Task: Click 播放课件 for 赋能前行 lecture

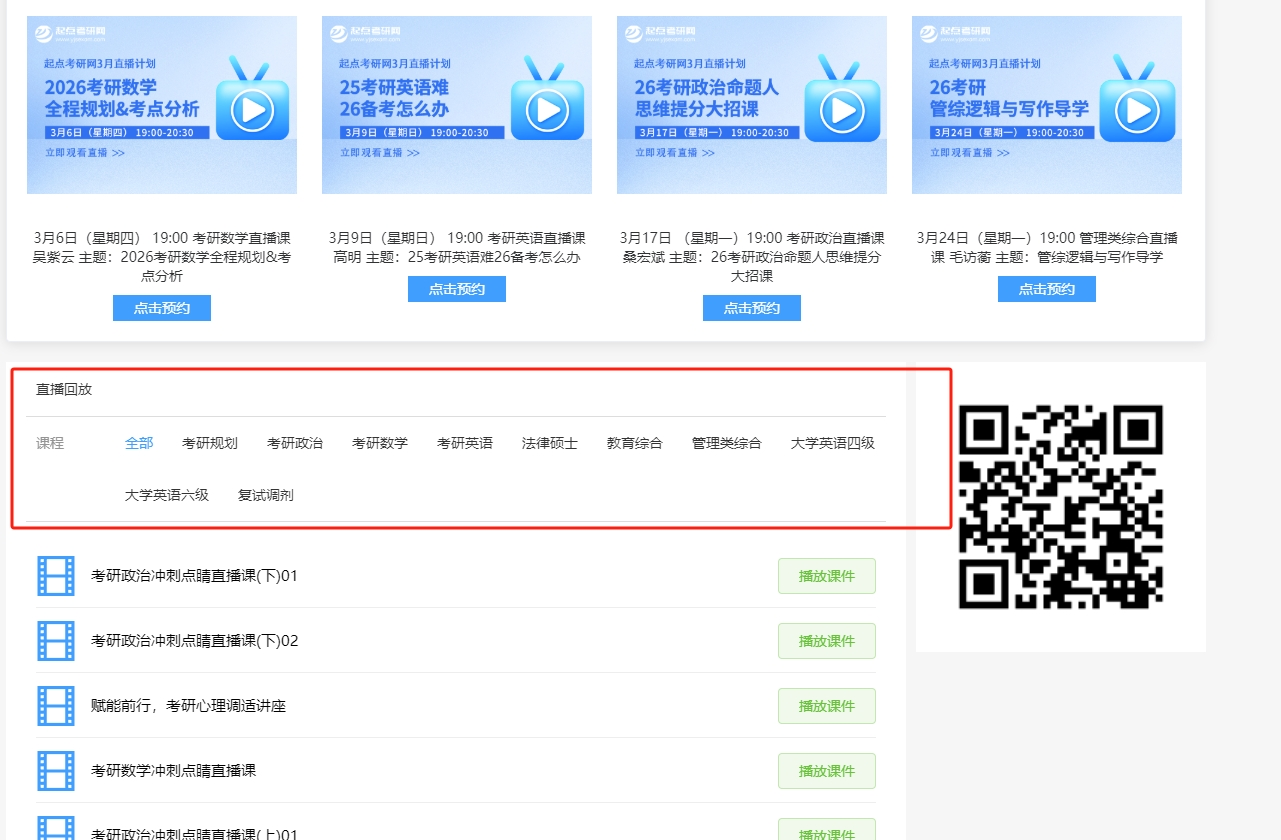Action: click(827, 706)
